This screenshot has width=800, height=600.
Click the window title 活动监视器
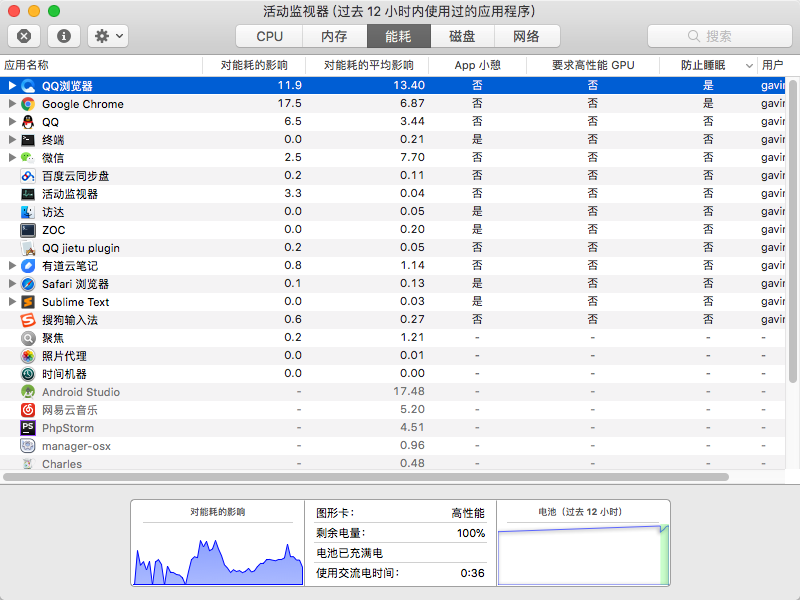click(x=399, y=11)
